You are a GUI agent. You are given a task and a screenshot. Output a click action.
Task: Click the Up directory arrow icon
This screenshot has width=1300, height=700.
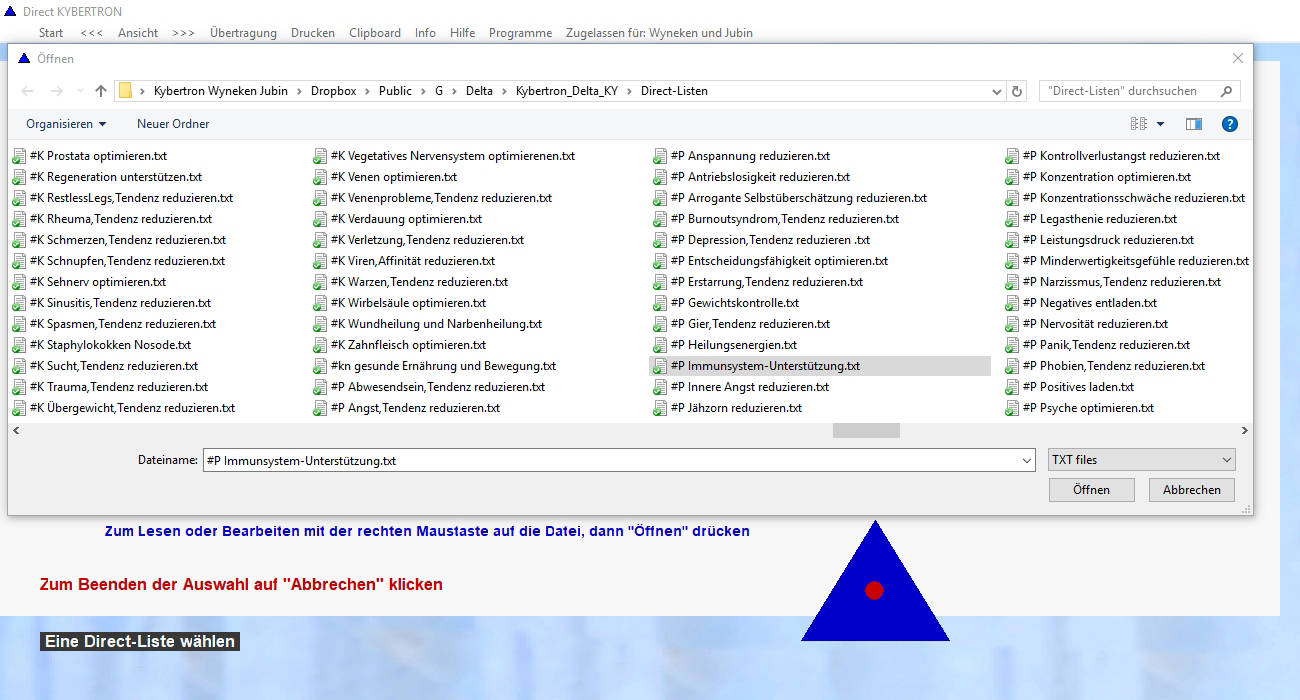click(100, 91)
